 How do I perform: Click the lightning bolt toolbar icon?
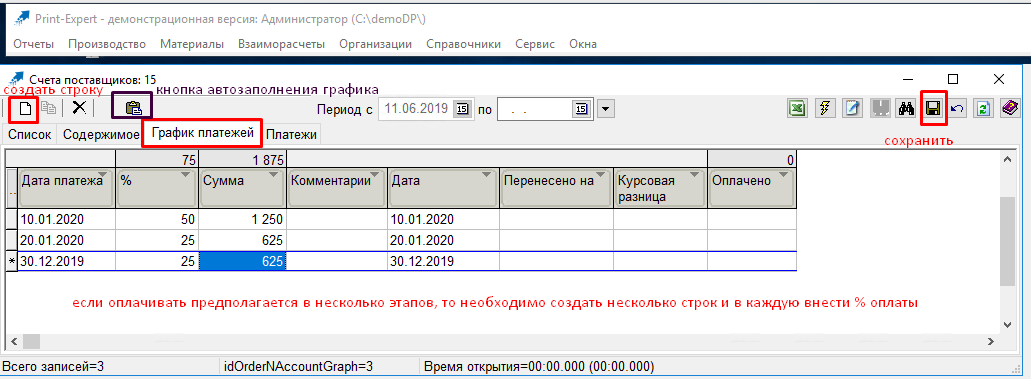click(825, 109)
